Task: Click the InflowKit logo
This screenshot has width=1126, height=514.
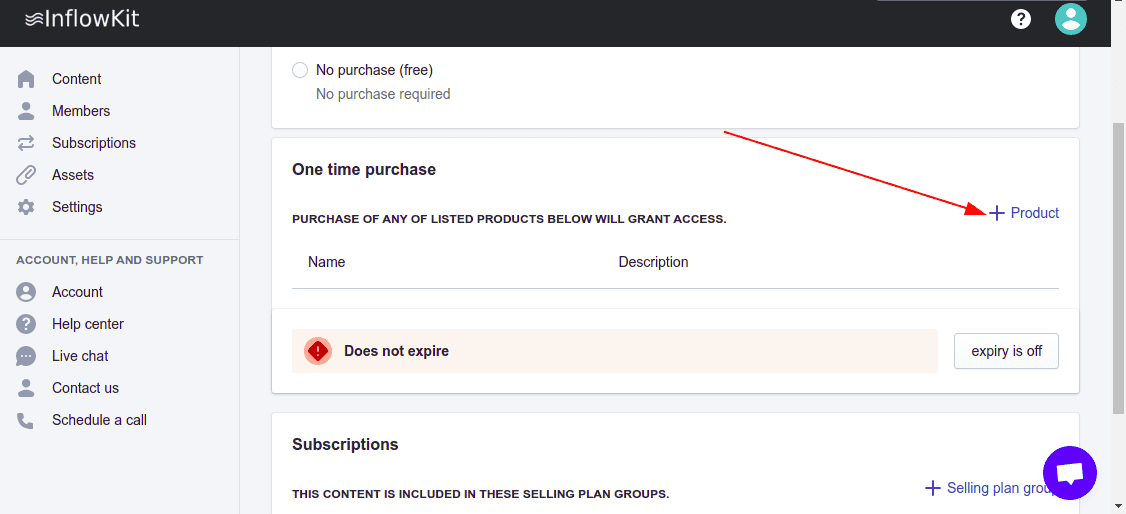Action: pyautogui.click(x=82, y=19)
